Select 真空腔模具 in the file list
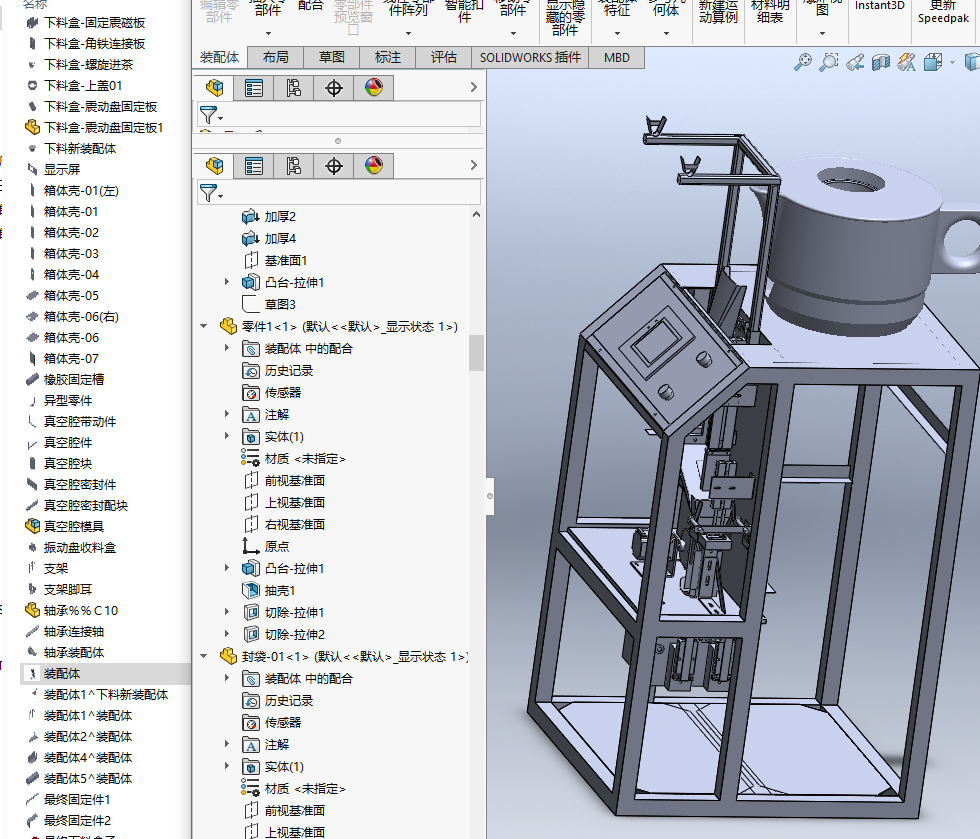Image resolution: width=980 pixels, height=839 pixels. pos(73,526)
